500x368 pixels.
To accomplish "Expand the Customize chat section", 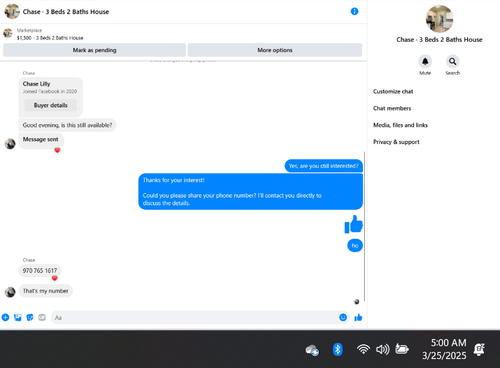I will pyautogui.click(x=393, y=91).
